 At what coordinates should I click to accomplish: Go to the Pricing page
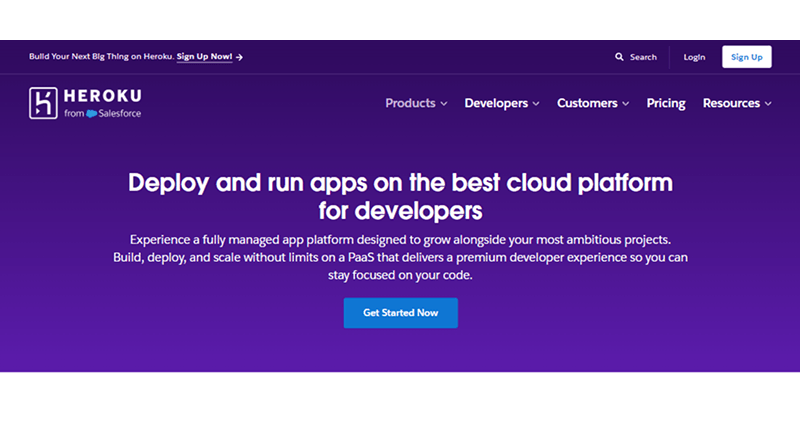(x=666, y=103)
